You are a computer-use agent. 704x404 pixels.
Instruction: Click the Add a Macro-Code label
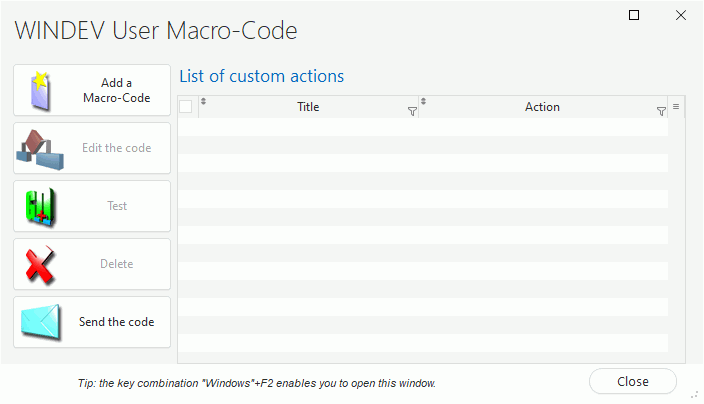point(117,90)
